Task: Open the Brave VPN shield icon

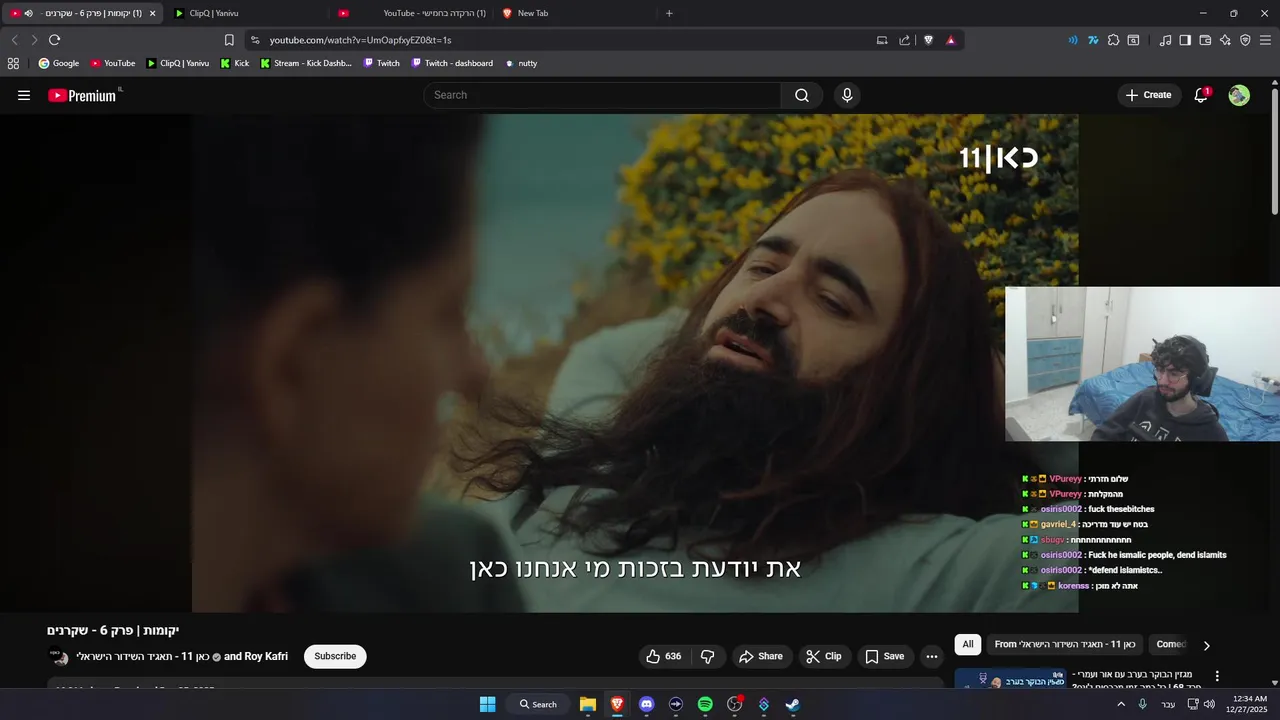Action: [x=1245, y=40]
